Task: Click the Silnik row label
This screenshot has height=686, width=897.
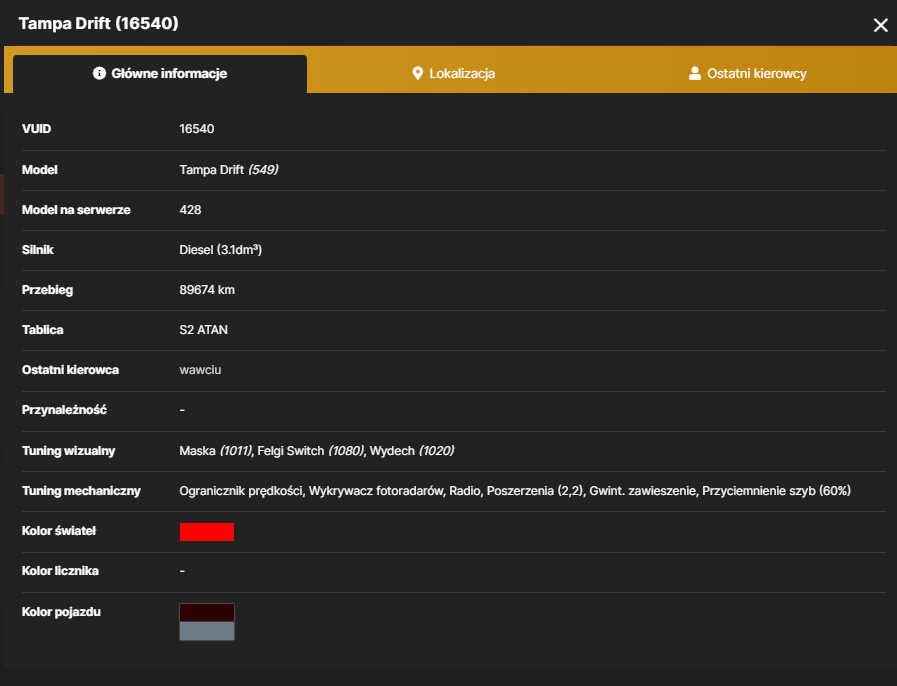Action: 37,249
